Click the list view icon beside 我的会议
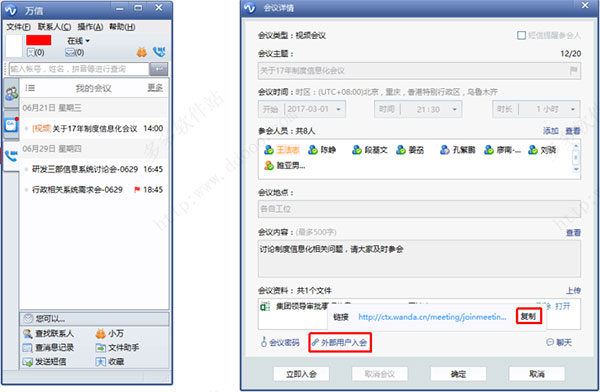The height and width of the screenshot is (392, 600). coord(30,88)
